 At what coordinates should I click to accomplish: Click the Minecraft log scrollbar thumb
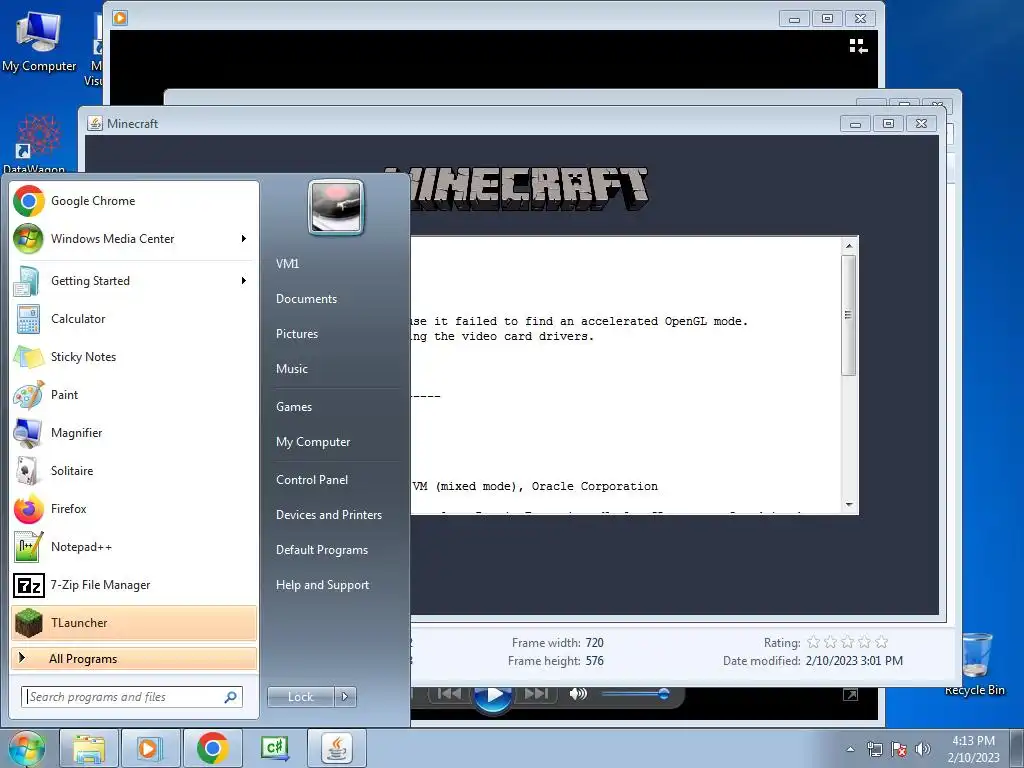coord(848,315)
